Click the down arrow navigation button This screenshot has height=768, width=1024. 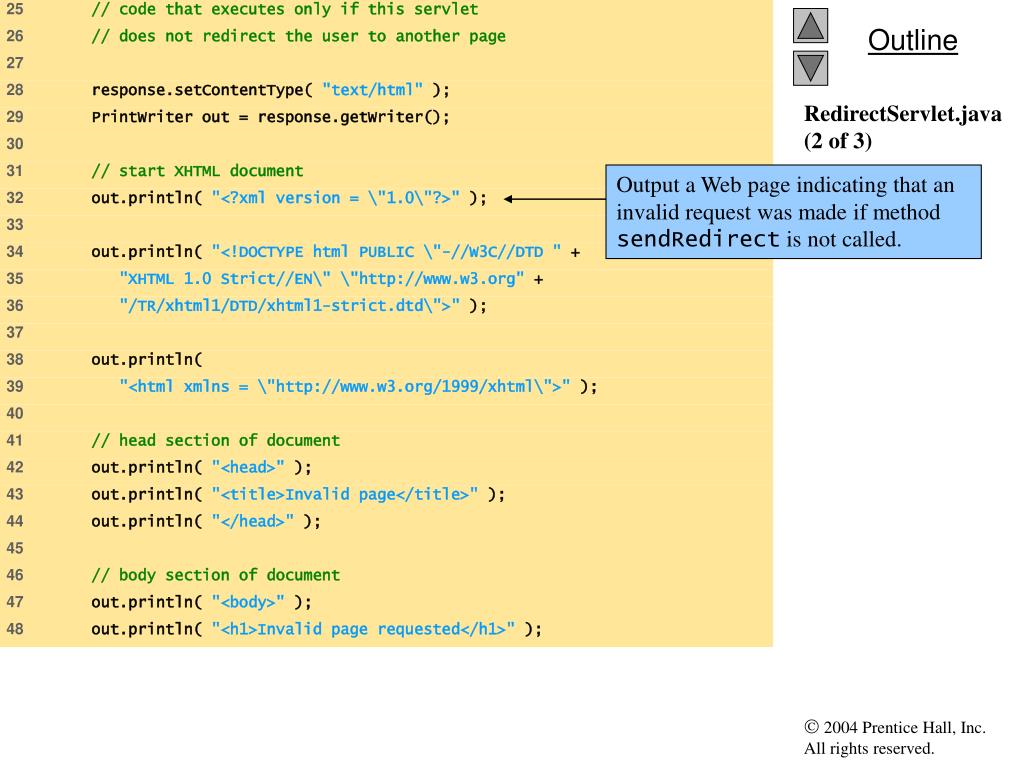[810, 69]
